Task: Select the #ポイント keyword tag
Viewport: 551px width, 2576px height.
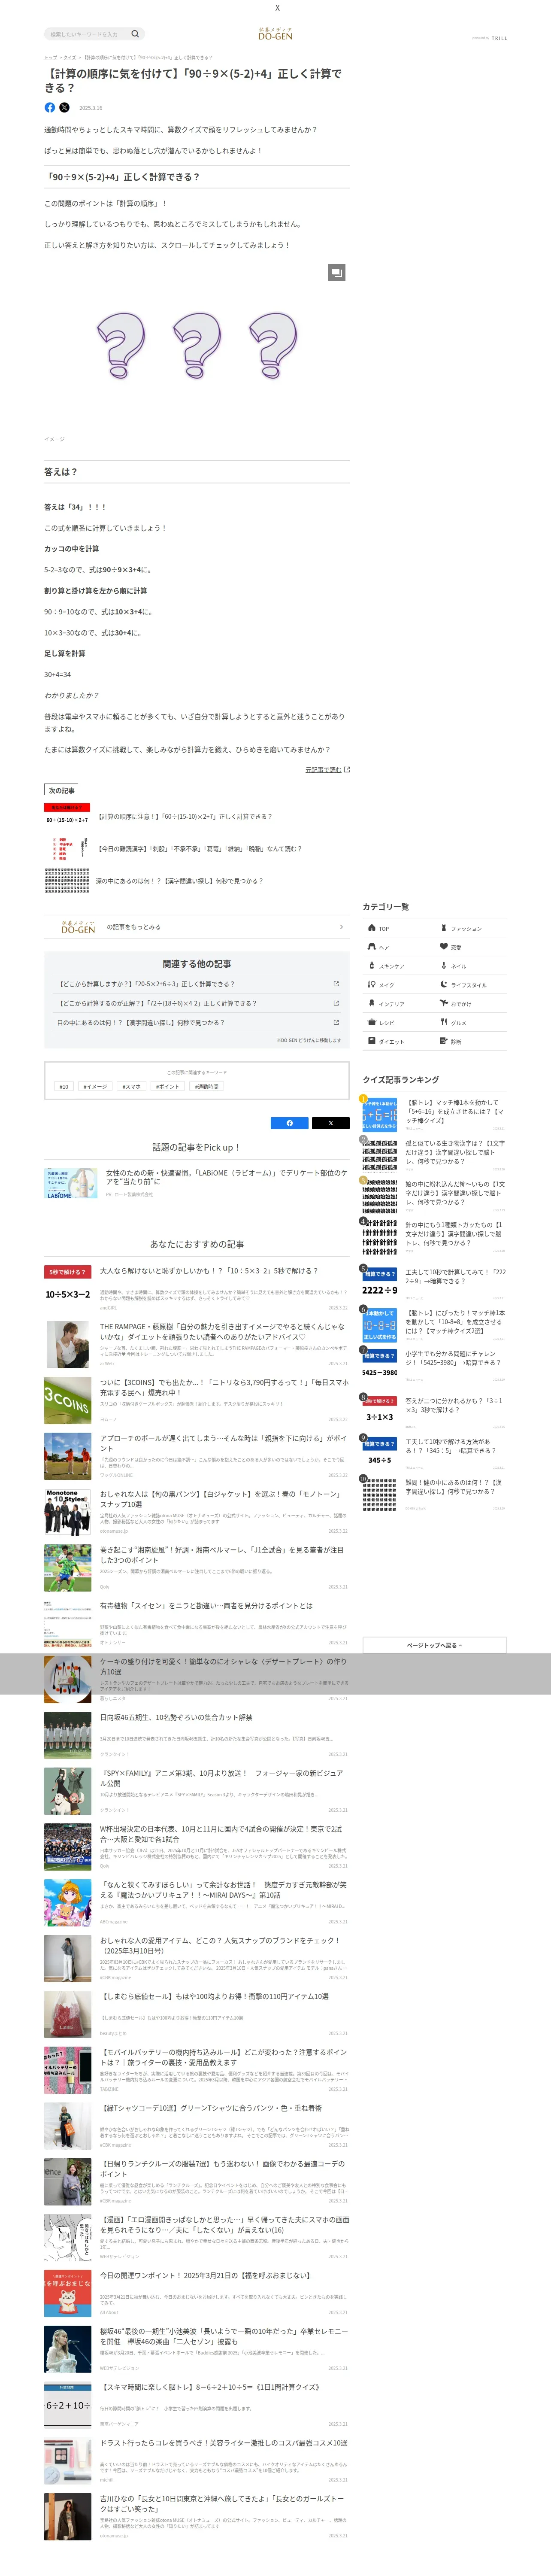Action: (168, 1086)
